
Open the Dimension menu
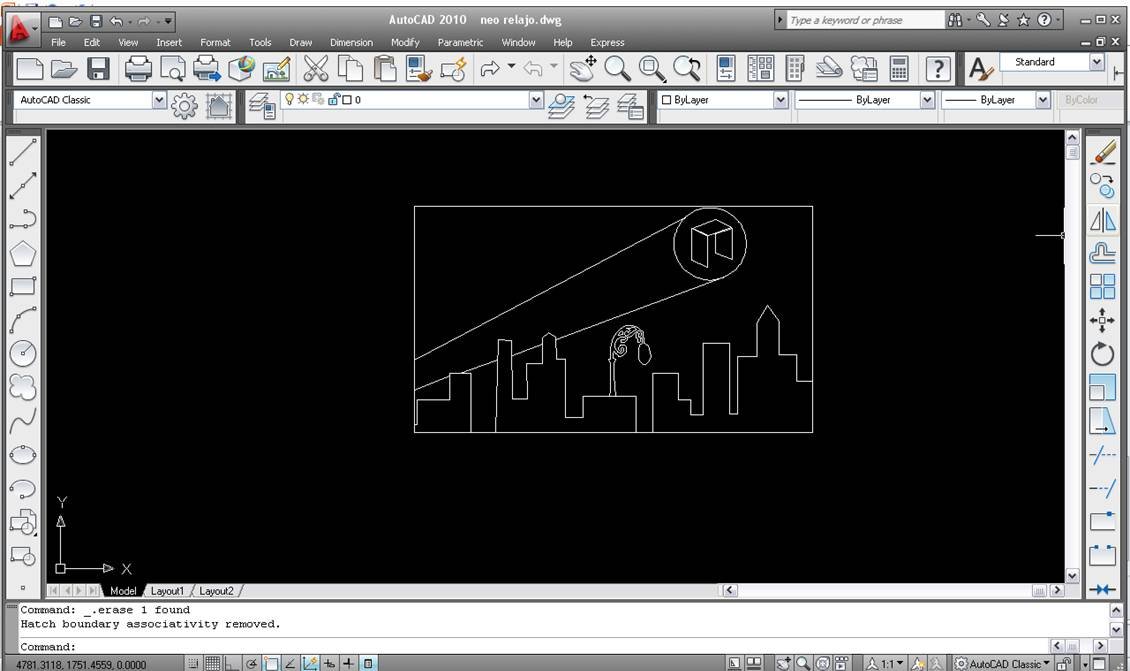(352, 43)
